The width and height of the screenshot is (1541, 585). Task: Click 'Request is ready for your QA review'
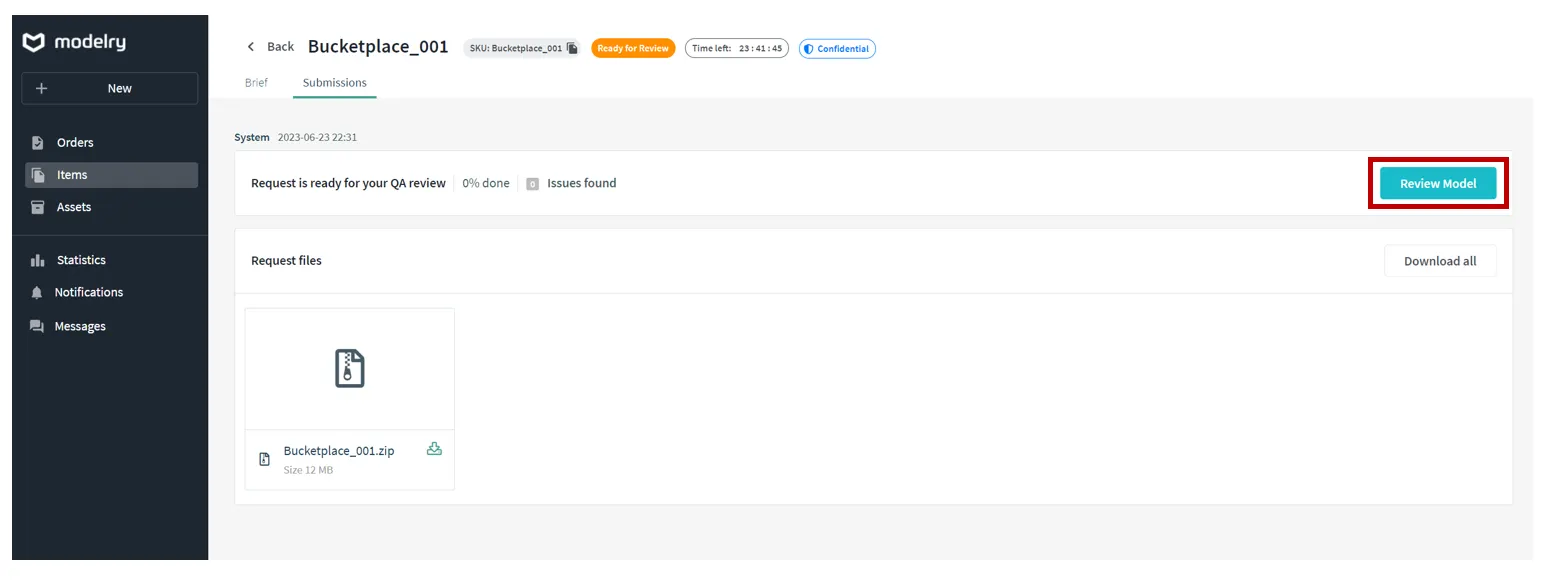tap(348, 184)
